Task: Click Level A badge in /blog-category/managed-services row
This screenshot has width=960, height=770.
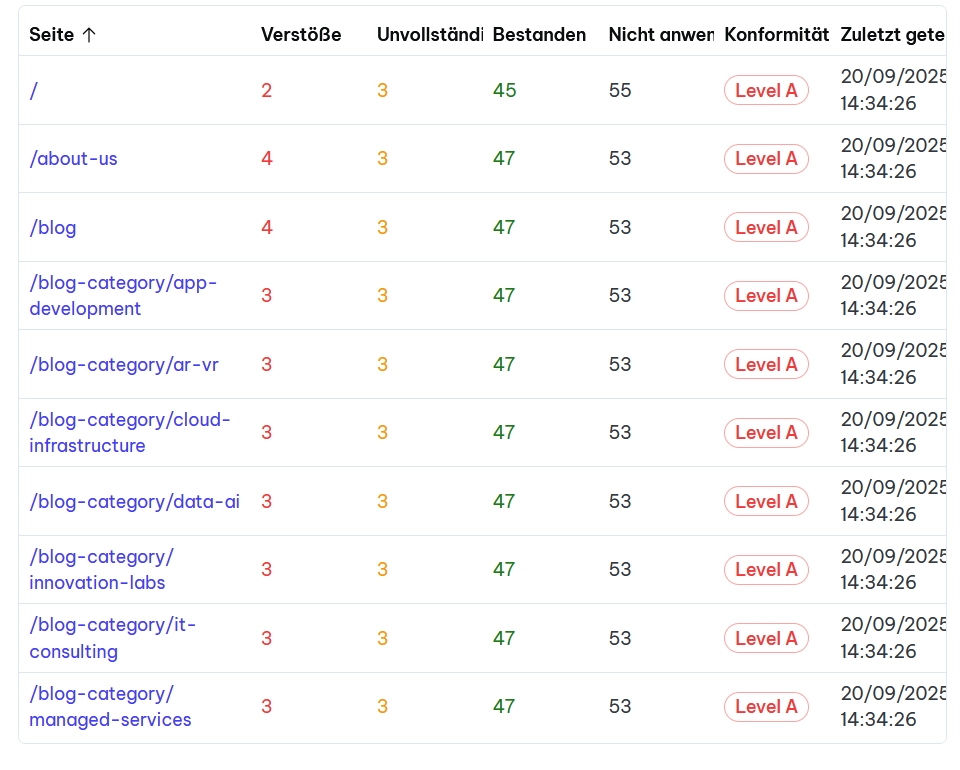Action: pos(766,707)
